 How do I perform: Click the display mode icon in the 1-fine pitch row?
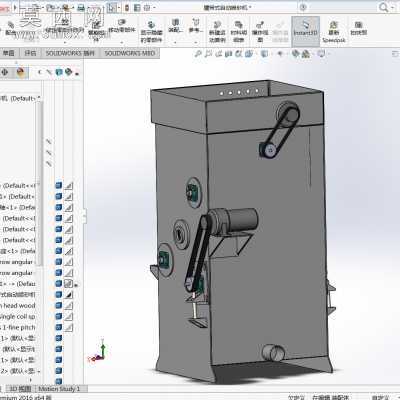click(x=59, y=327)
